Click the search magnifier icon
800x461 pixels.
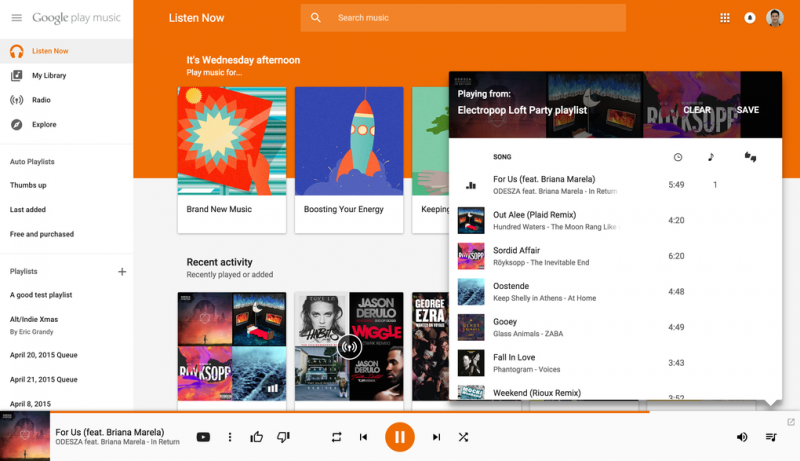click(316, 18)
